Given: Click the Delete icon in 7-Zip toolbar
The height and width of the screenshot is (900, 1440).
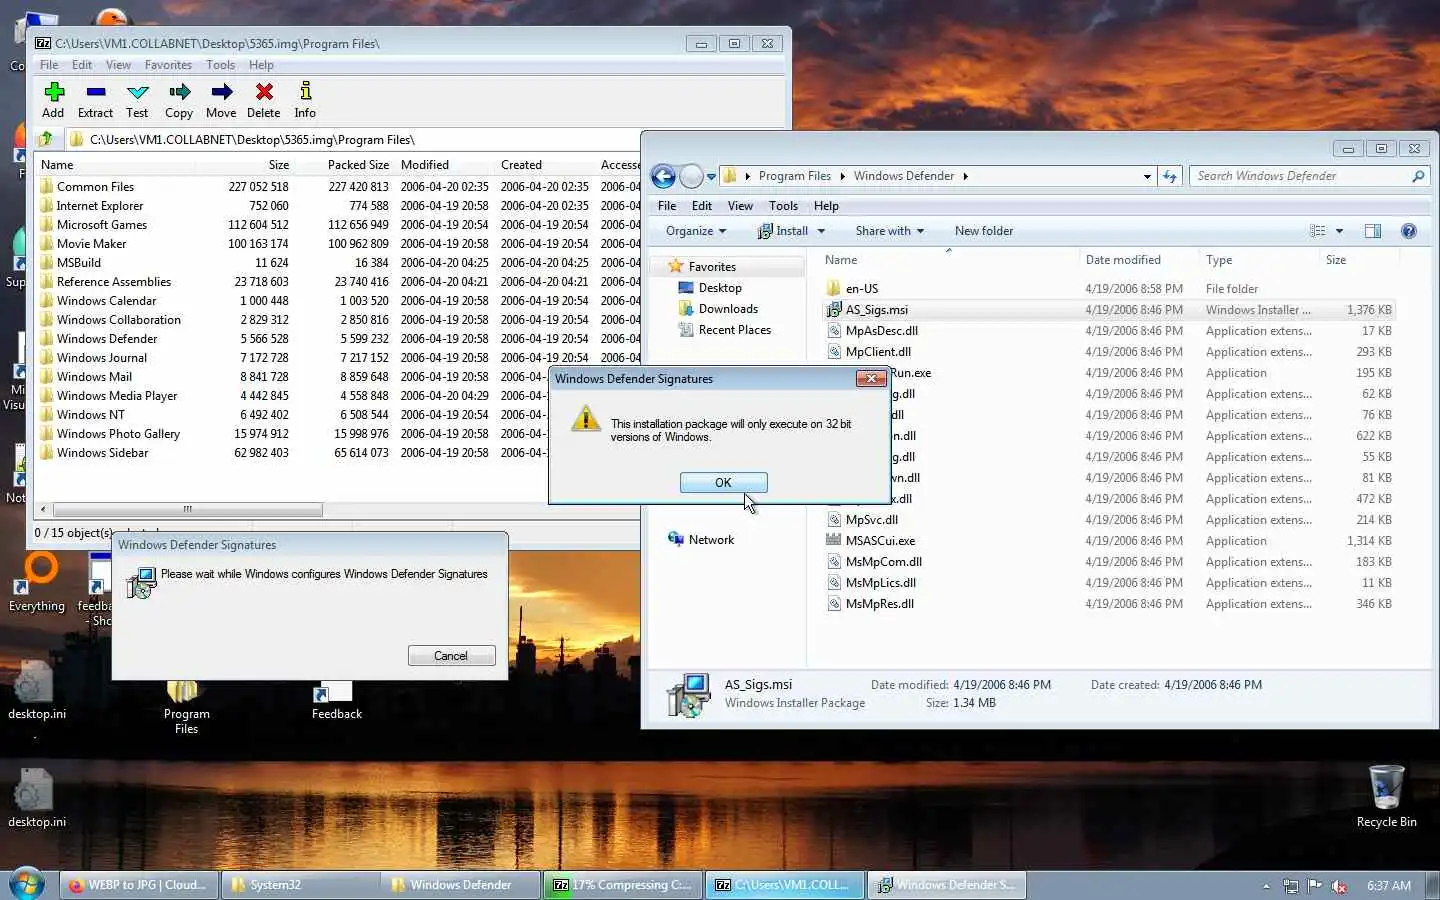Looking at the screenshot, I should (x=264, y=92).
